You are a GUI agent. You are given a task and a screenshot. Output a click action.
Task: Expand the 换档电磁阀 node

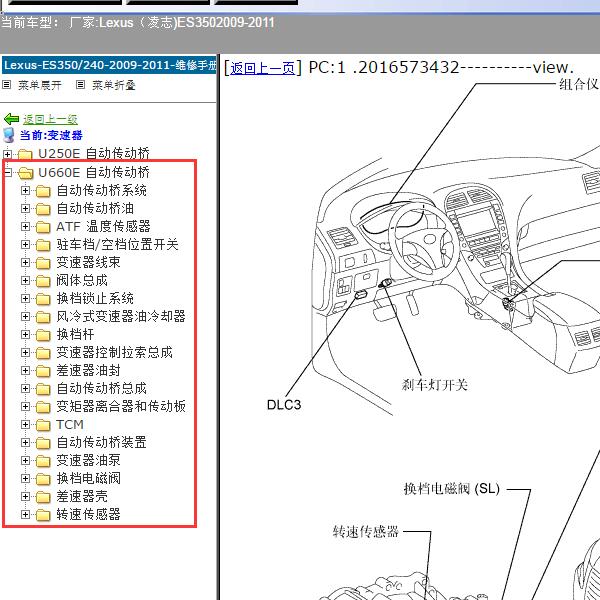(25, 478)
